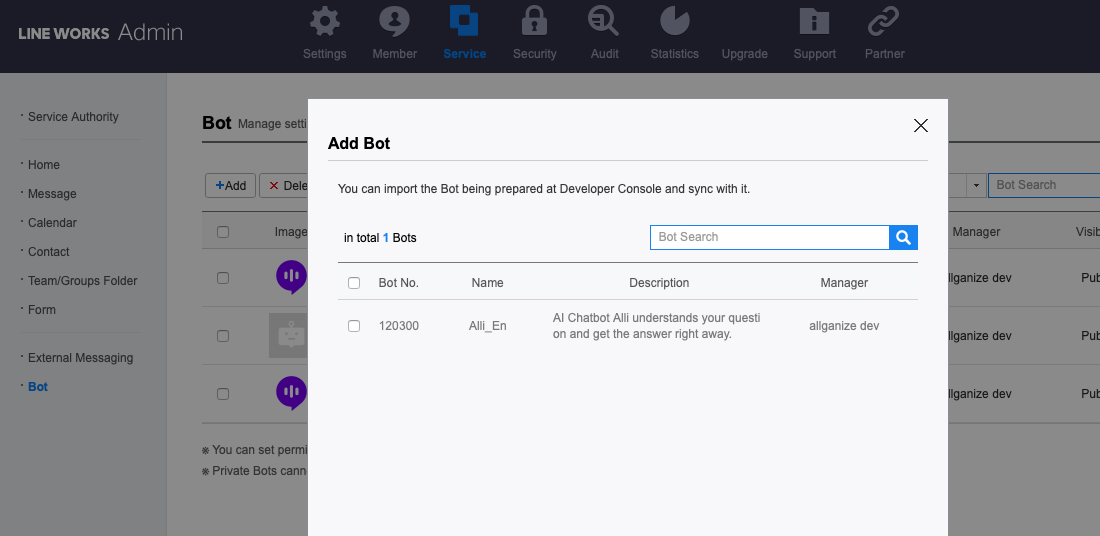
Task: Focus the background page Bot Search field
Action: pos(1044,185)
